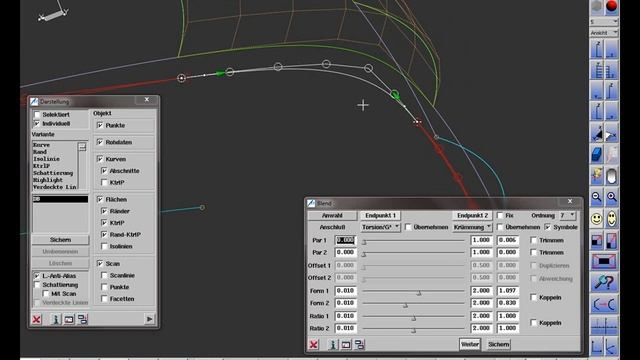
Task: Enable the Schattierung checkbox
Action: coord(37,284)
